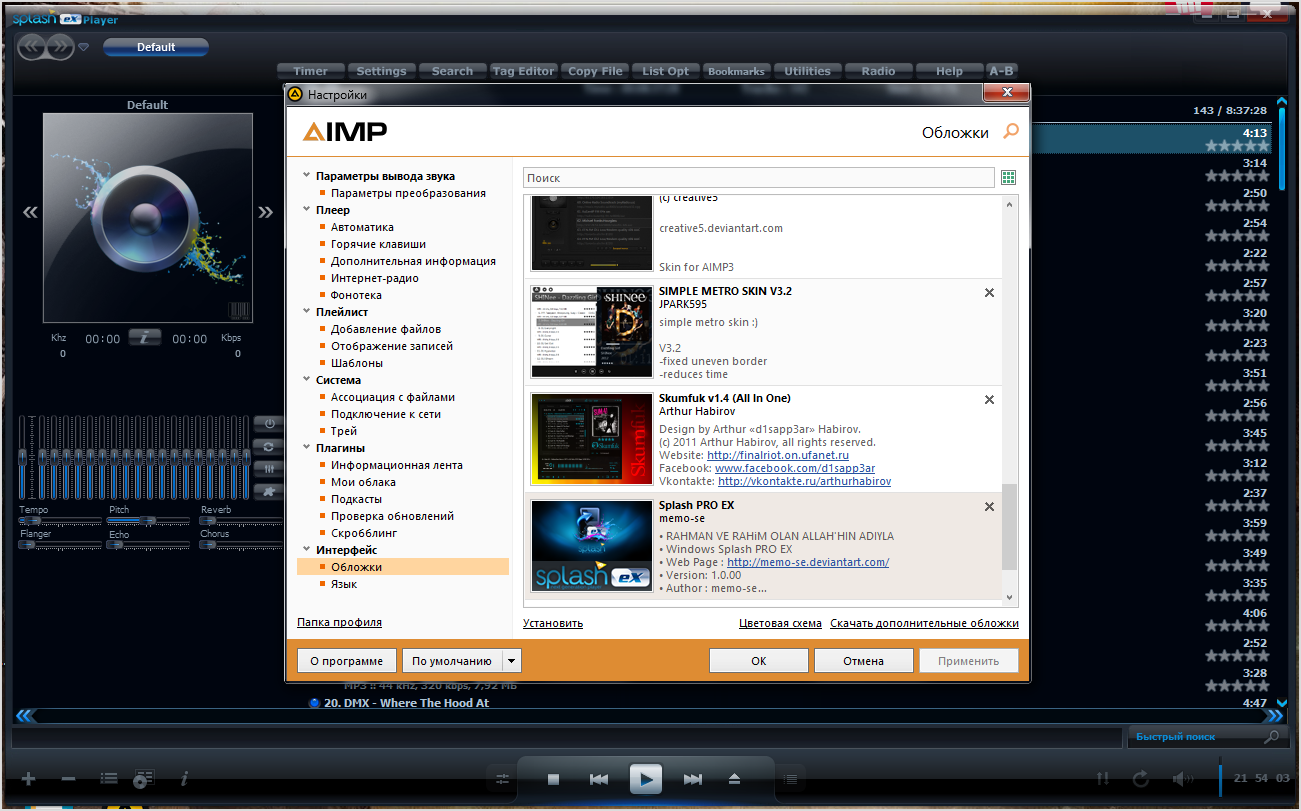Open the Tag Editor tab
The height and width of the screenshot is (811, 1301).
(x=523, y=71)
